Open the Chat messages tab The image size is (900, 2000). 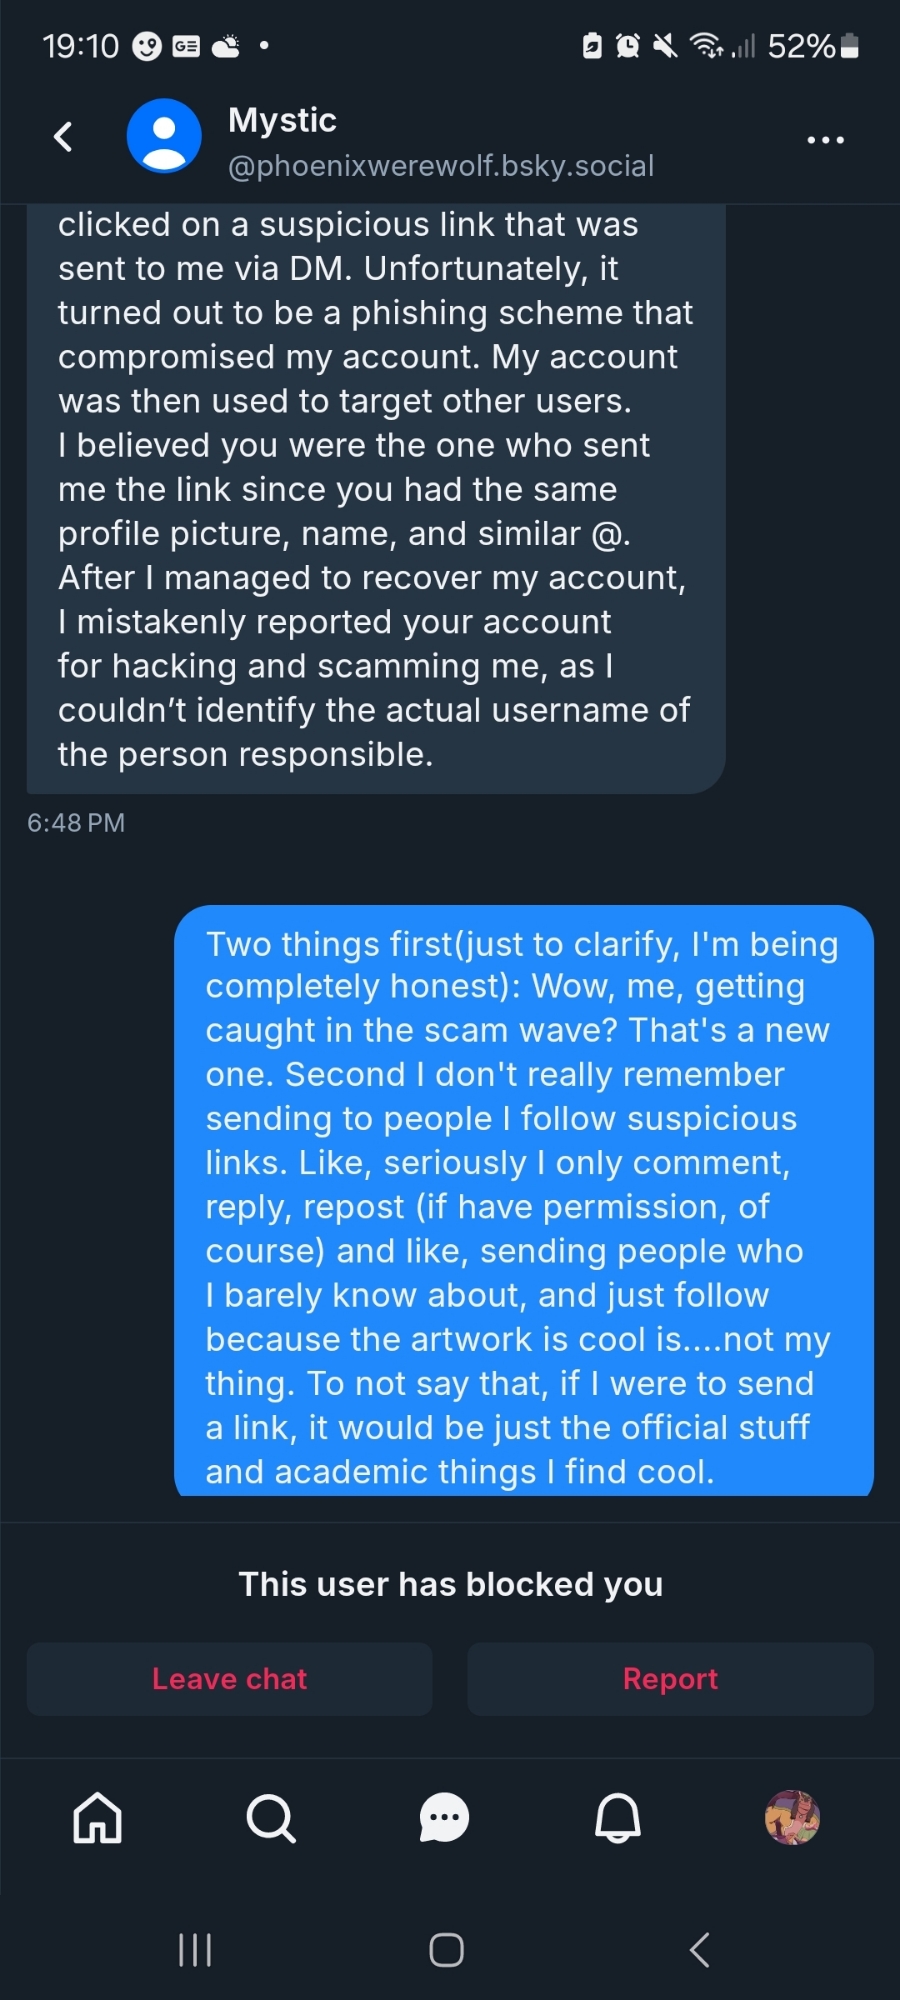(444, 1817)
